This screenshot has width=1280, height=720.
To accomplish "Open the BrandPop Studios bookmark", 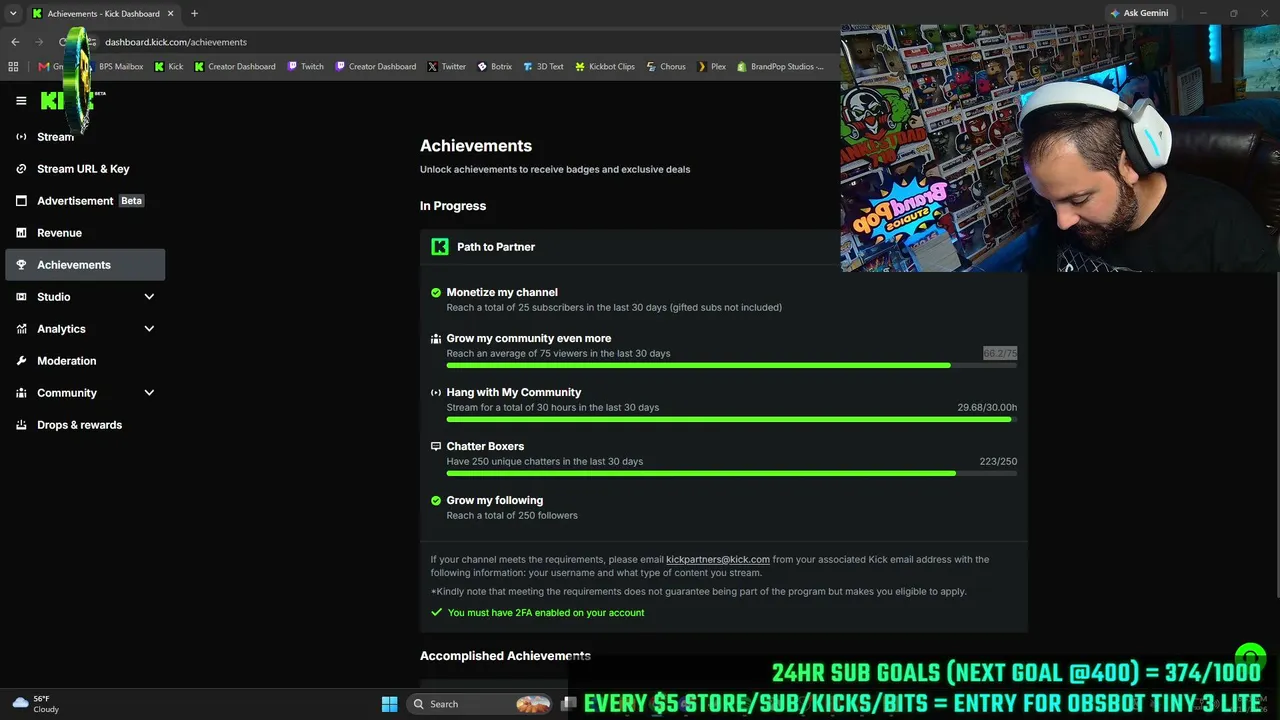I will (x=781, y=67).
